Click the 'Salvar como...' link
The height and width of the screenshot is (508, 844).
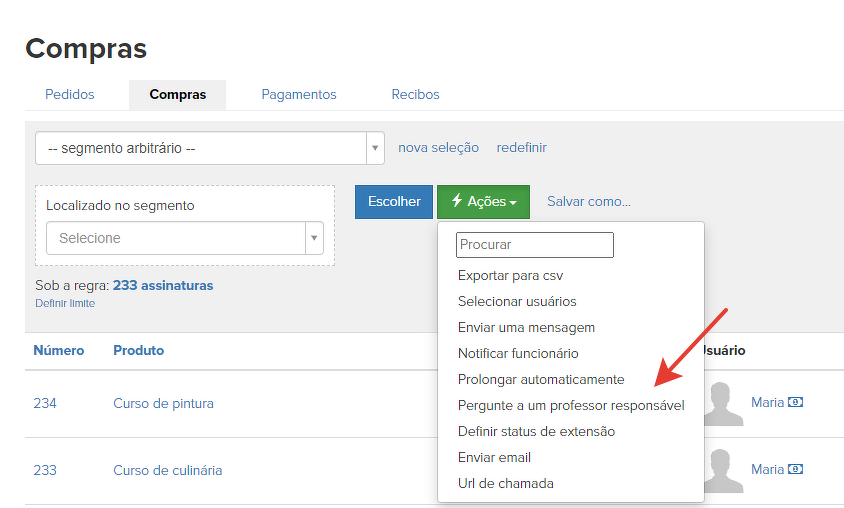pos(588,201)
